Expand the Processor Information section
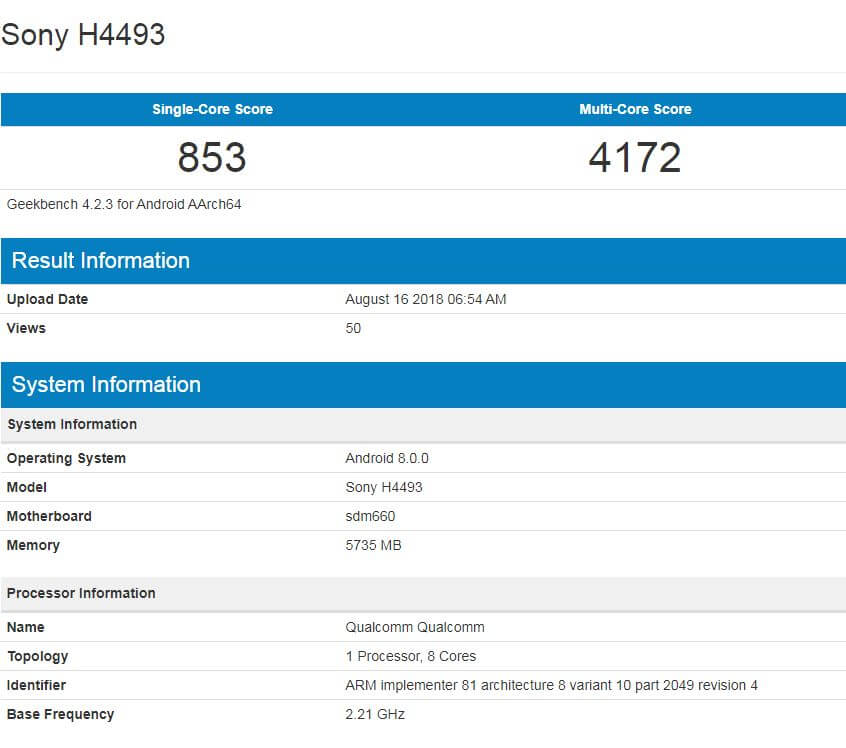 pyautogui.click(x=81, y=593)
